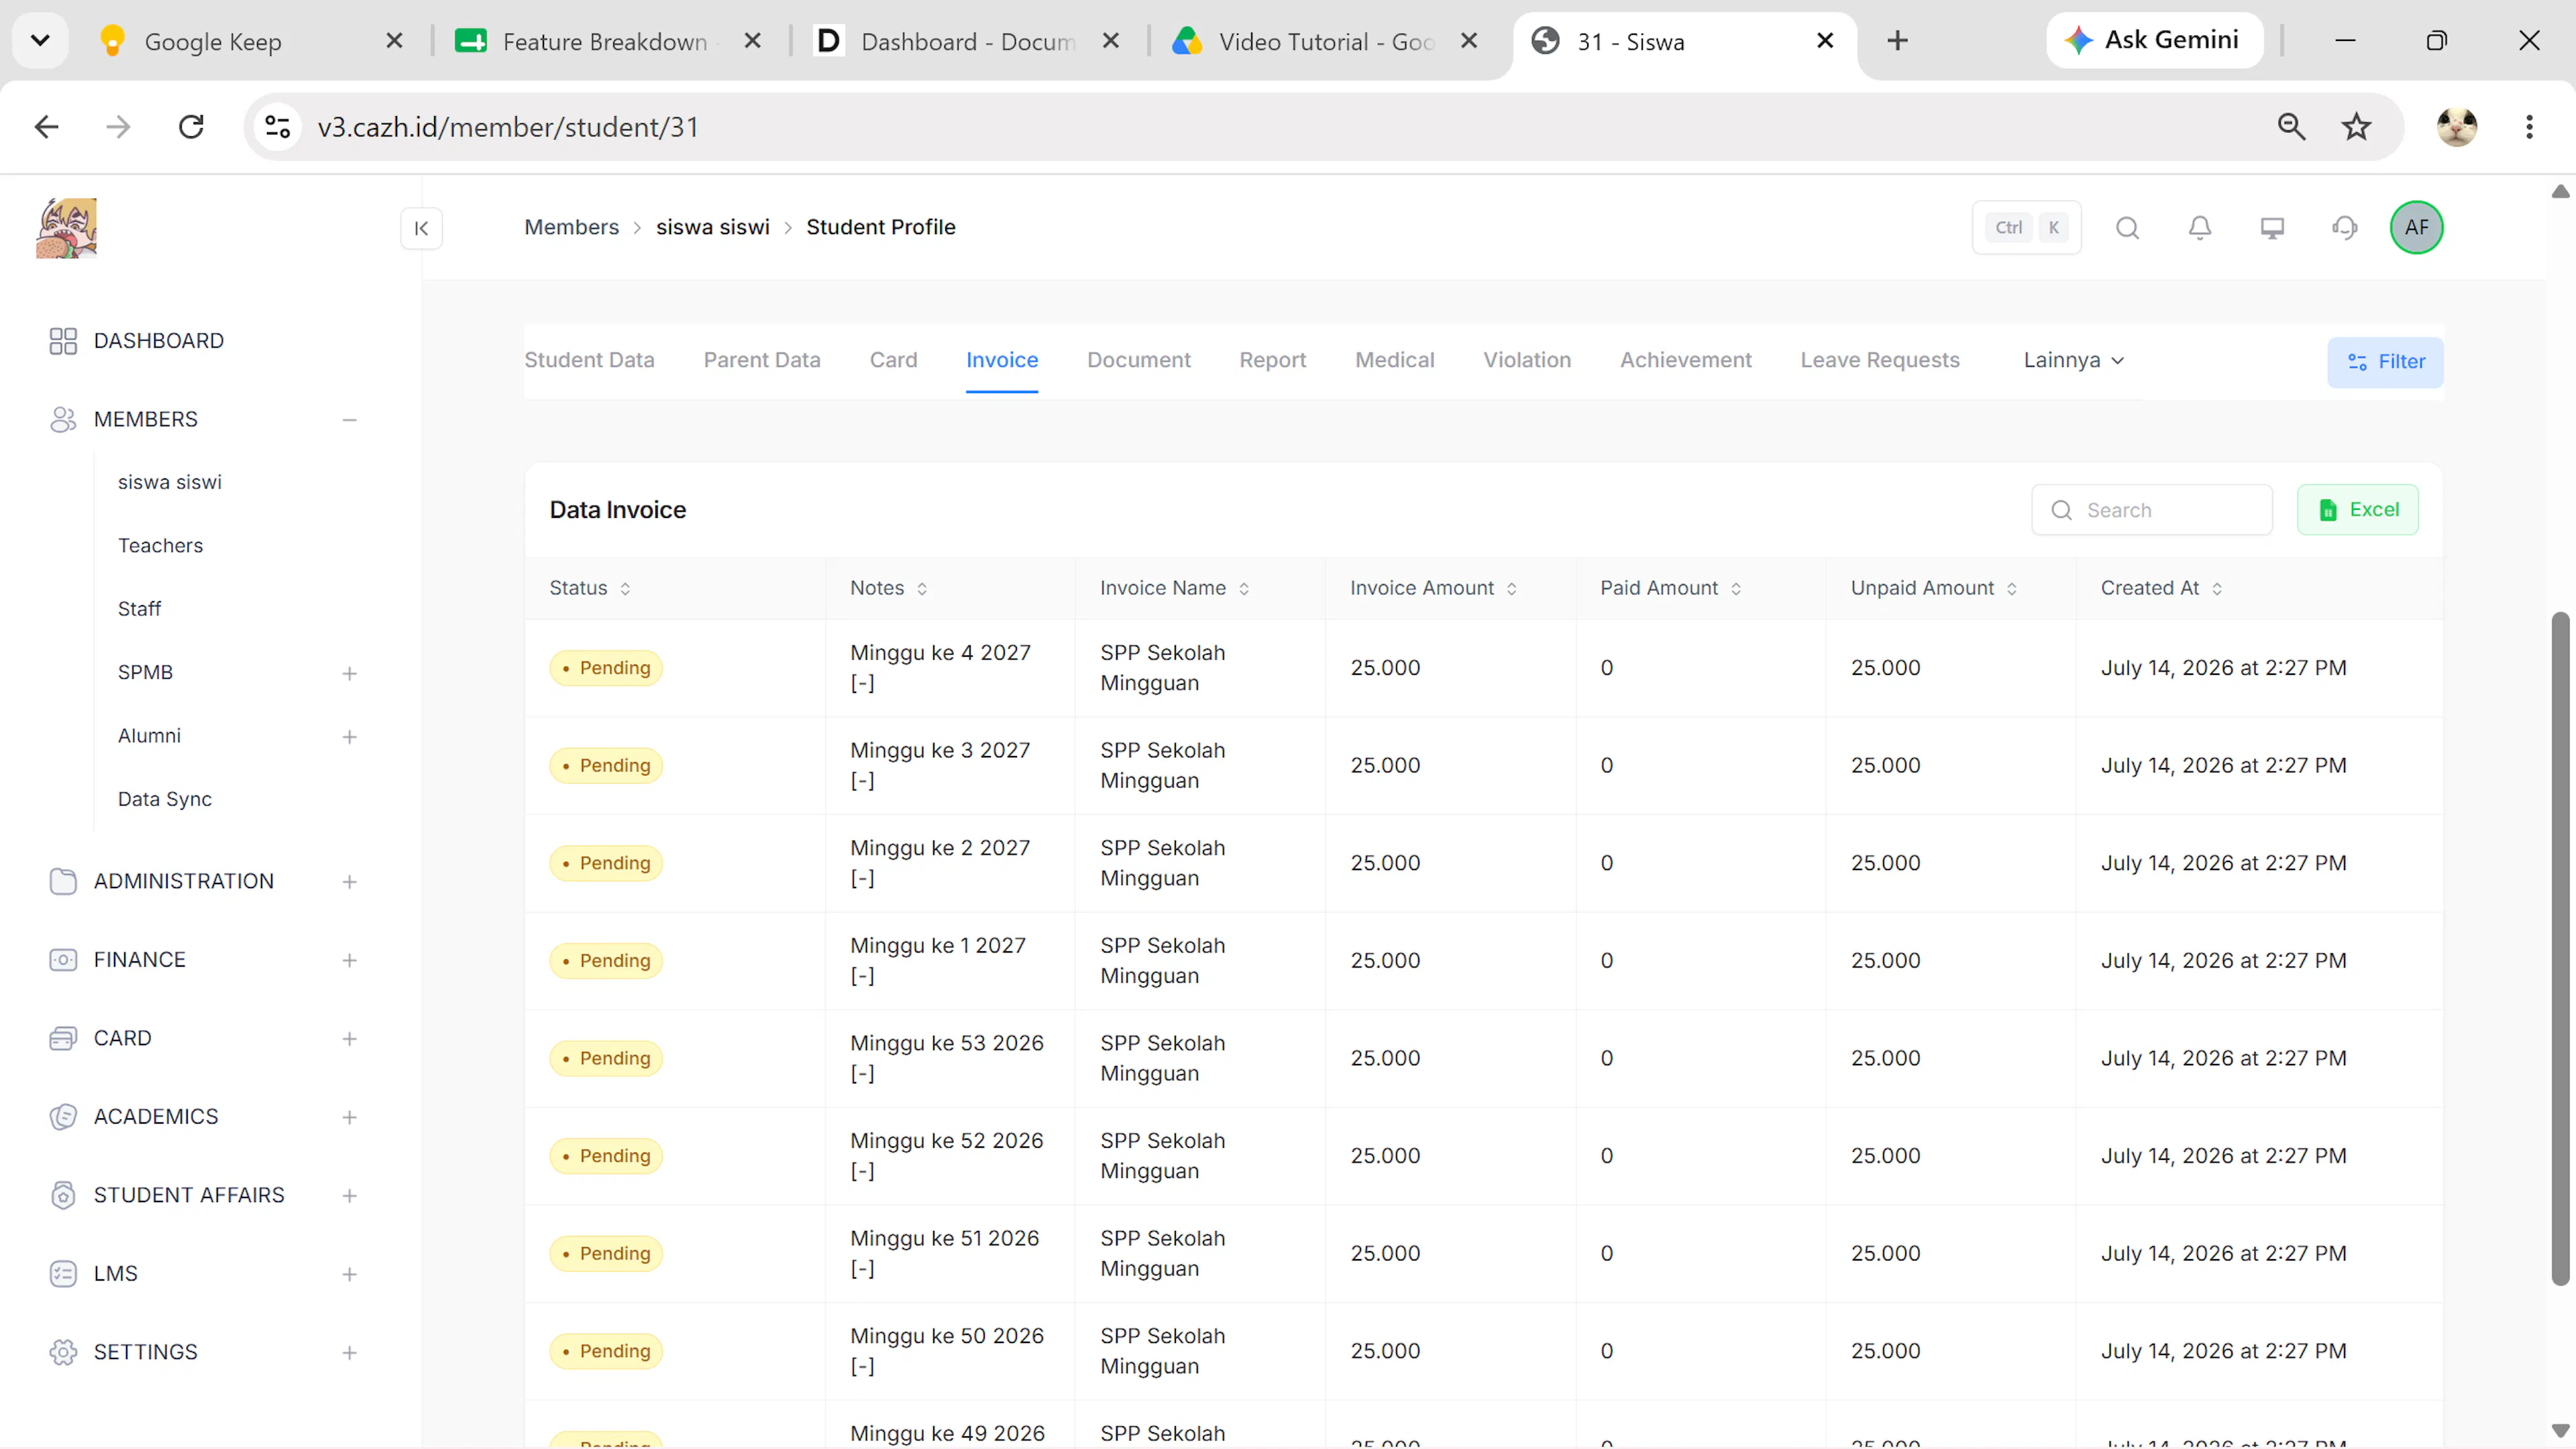This screenshot has height=1449, width=2576.
Task: Export invoices with the Excel button
Action: tap(2358, 510)
